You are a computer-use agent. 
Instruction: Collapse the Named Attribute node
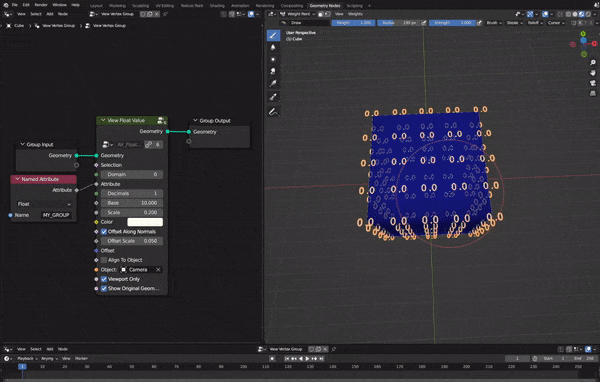17,179
